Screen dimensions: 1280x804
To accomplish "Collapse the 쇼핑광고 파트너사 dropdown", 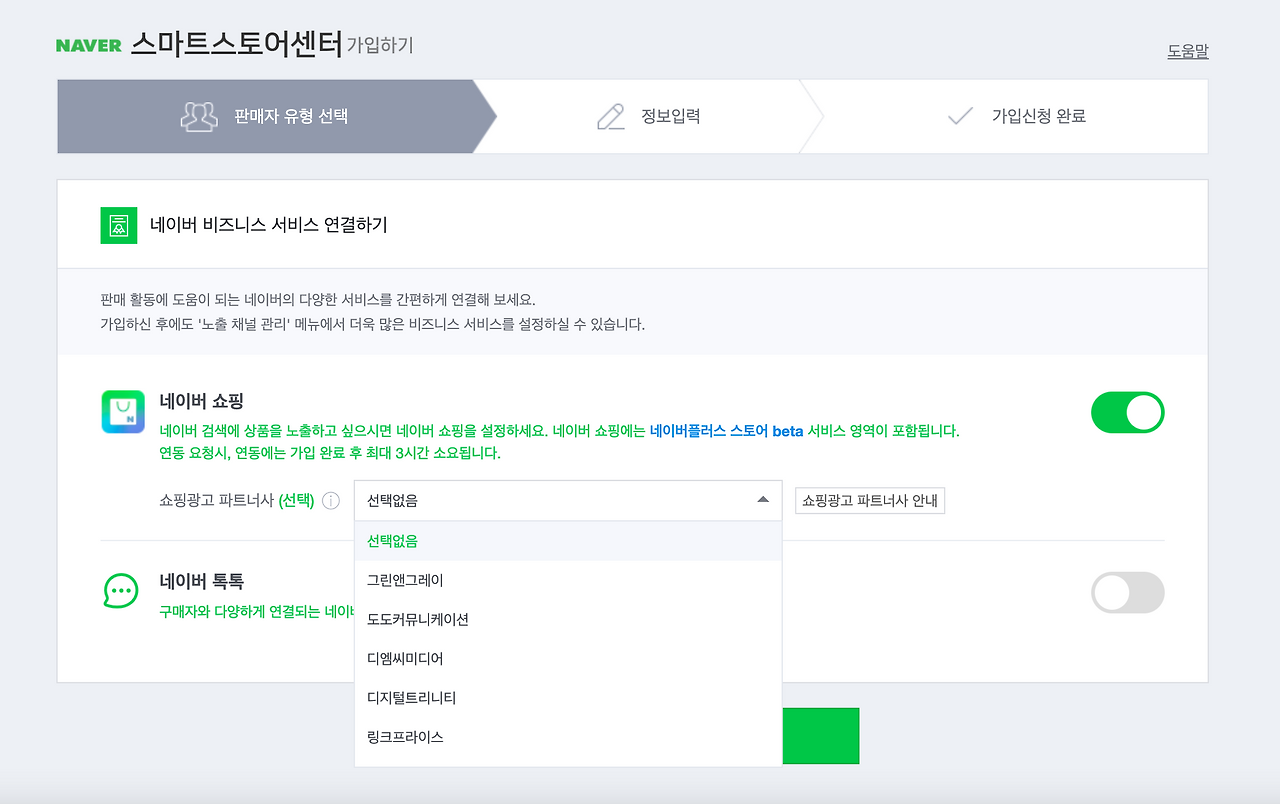I will tap(568, 500).
